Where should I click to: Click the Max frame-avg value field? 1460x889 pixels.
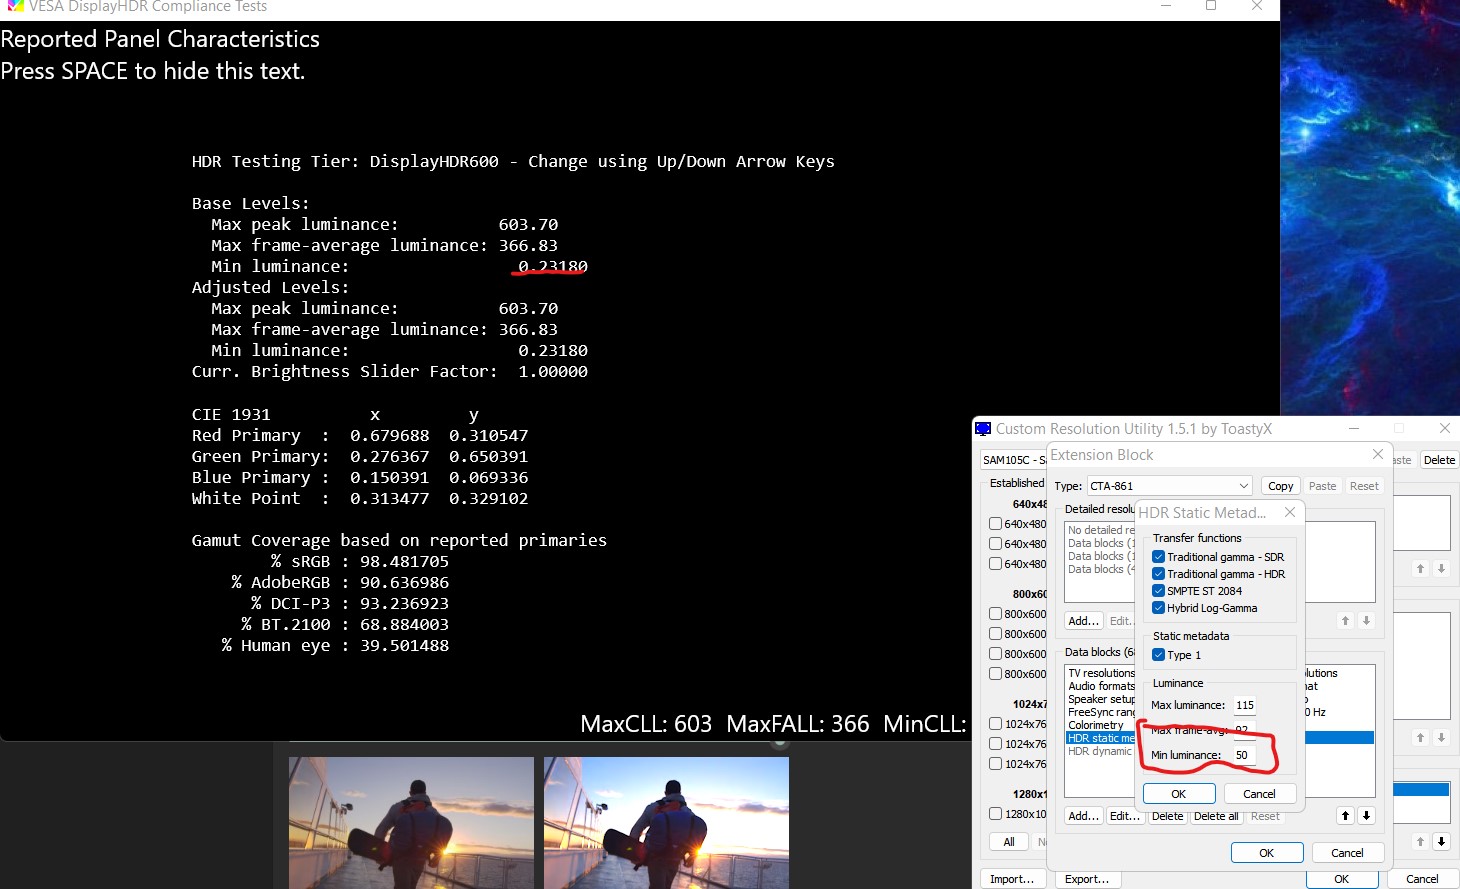pyautogui.click(x=1243, y=730)
